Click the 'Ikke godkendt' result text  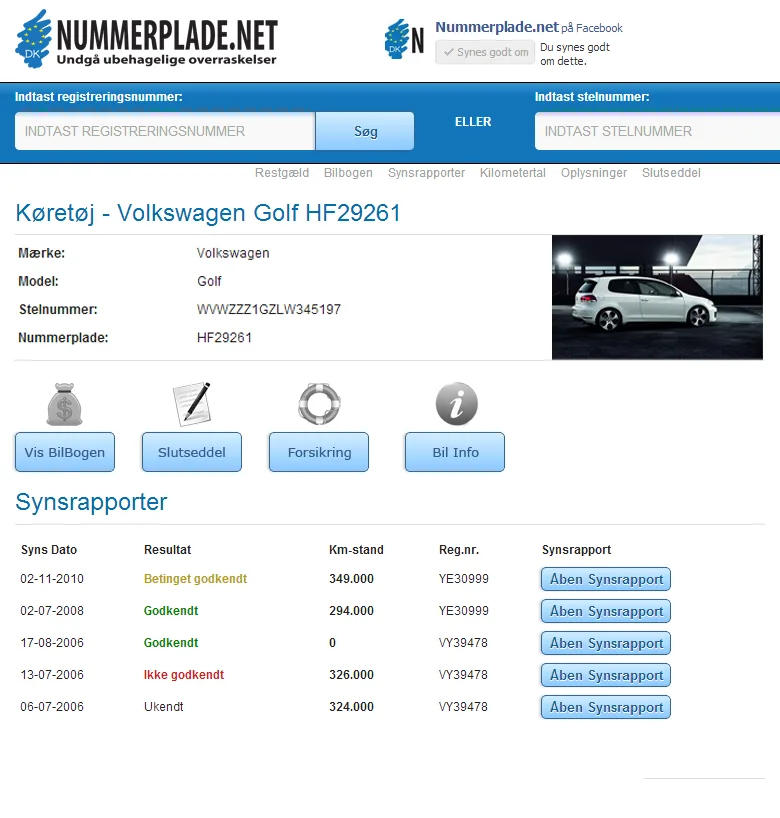(x=184, y=675)
